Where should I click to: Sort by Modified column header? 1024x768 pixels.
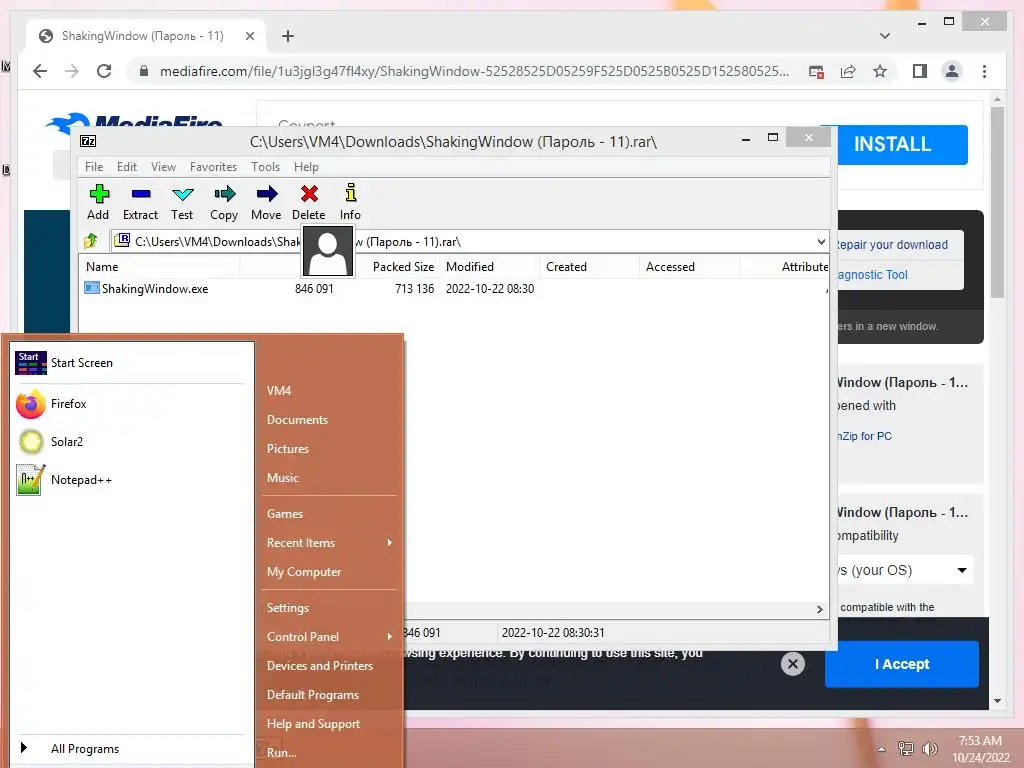pos(470,266)
